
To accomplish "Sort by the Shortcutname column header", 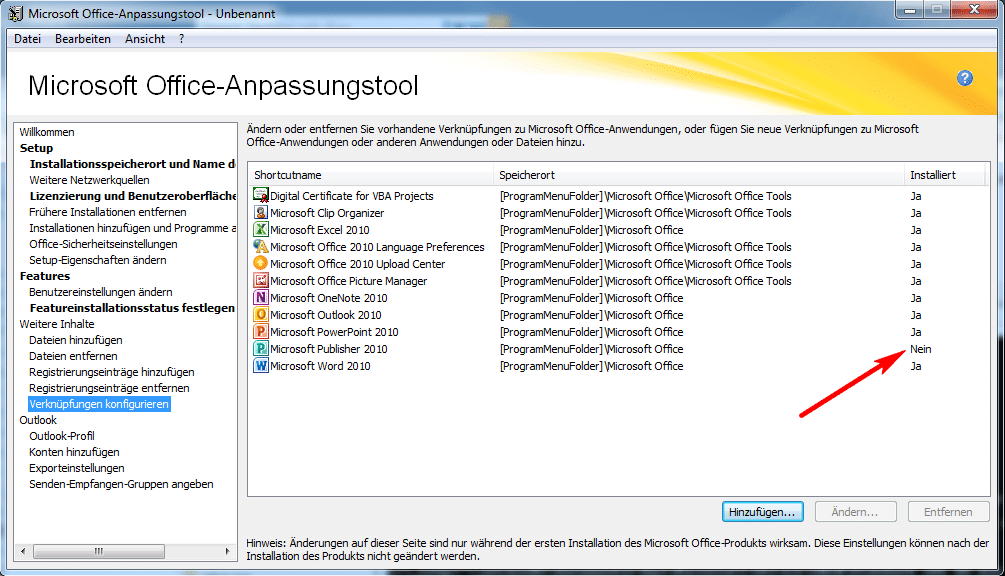I will [x=370, y=175].
